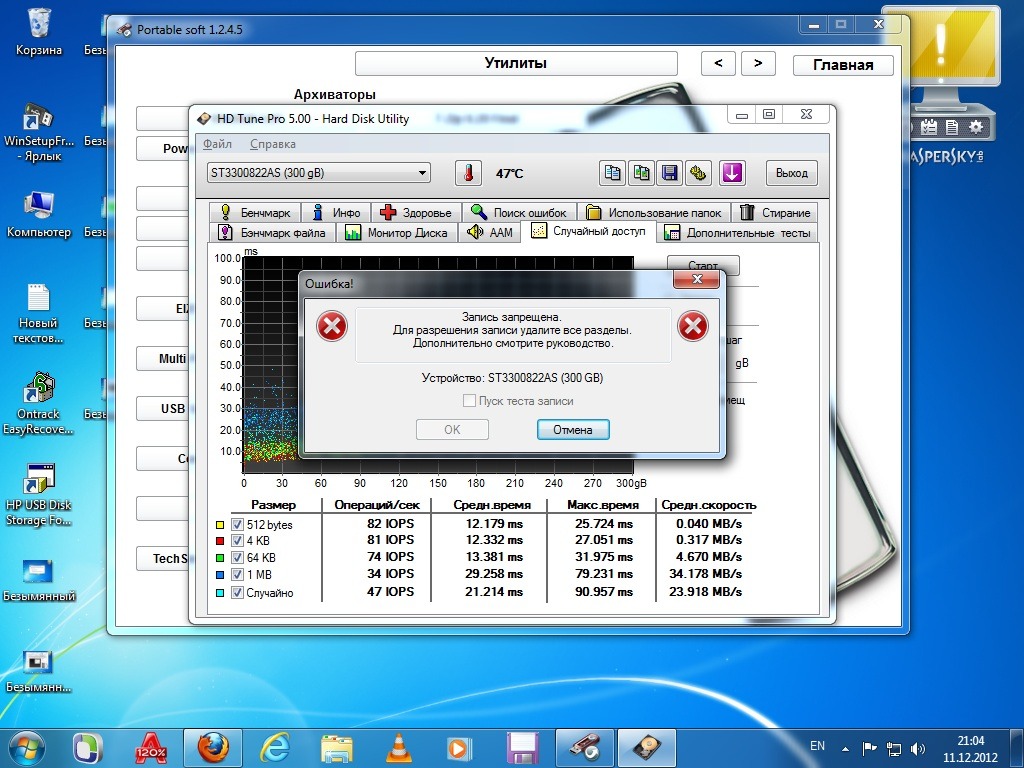This screenshot has width=1024, height=768.
Task: Click the purple down-arrow toolbar icon
Action: coord(732,173)
